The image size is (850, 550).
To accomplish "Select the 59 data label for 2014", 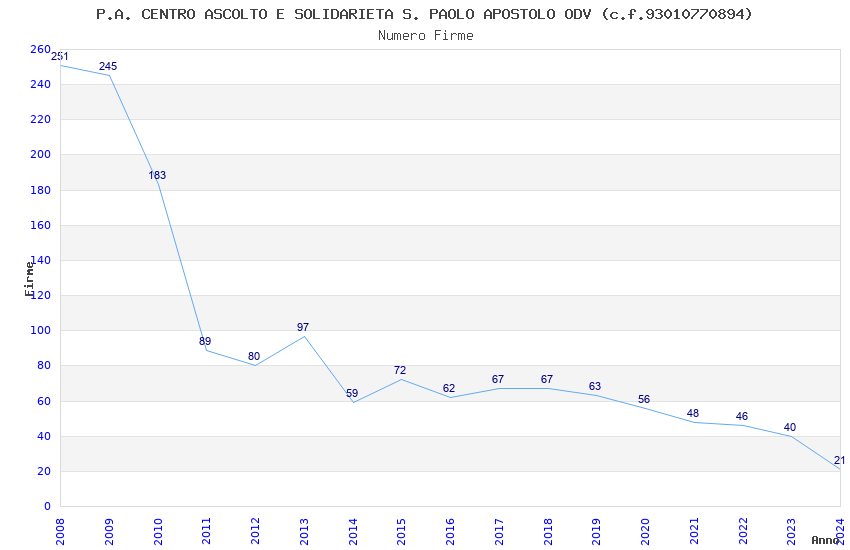I will [x=352, y=393].
